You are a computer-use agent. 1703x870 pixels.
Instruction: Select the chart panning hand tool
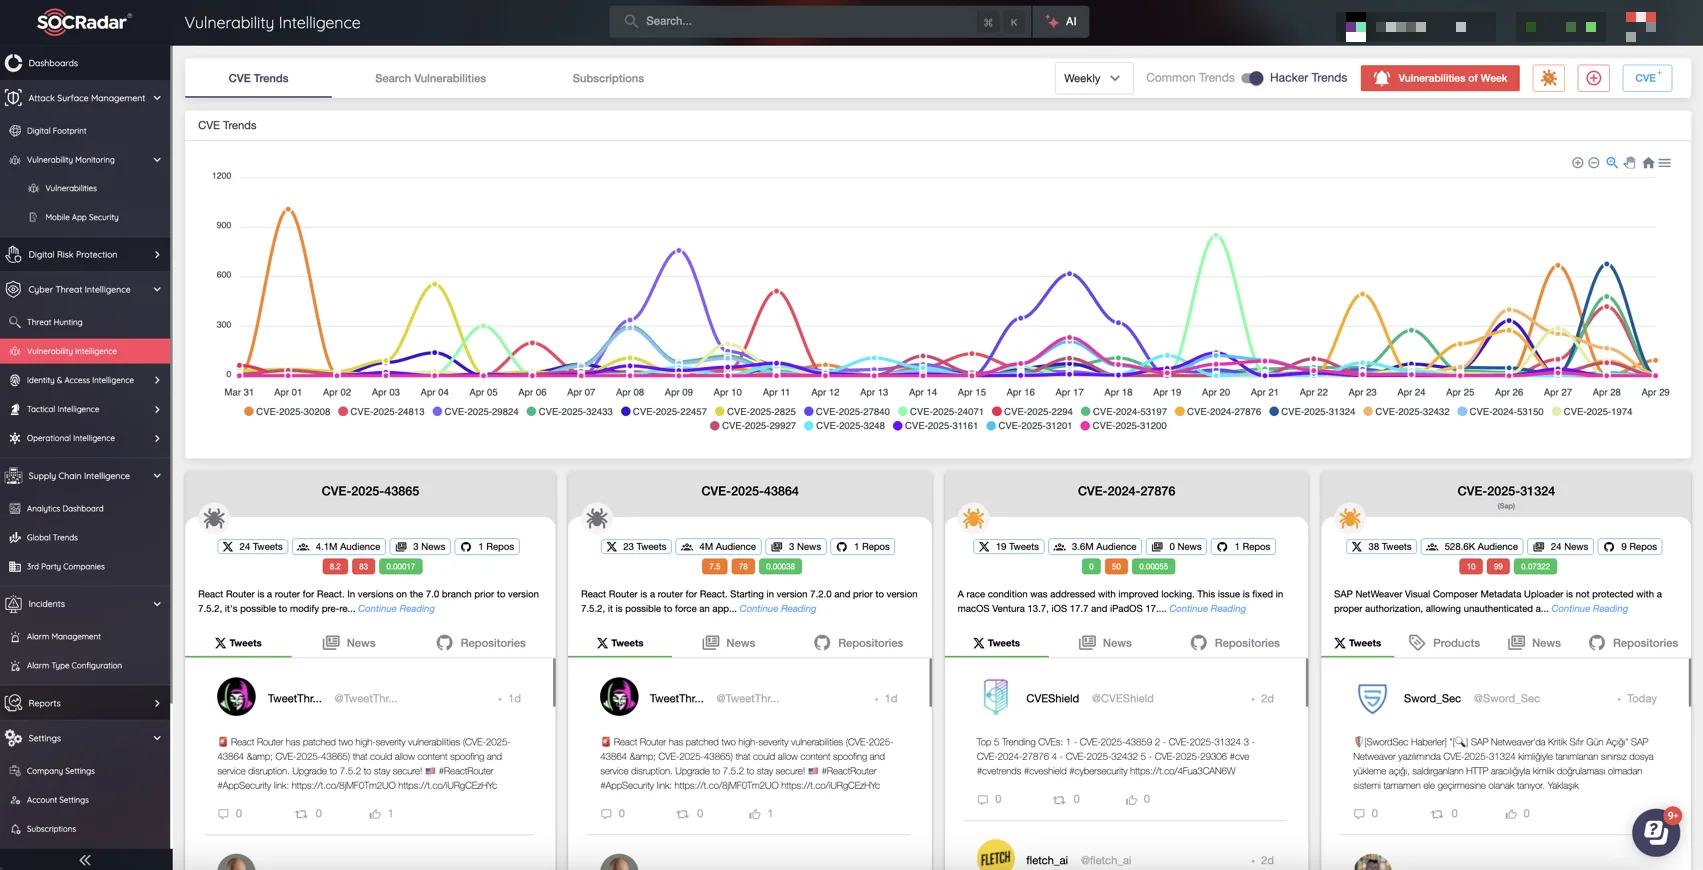[1630, 163]
